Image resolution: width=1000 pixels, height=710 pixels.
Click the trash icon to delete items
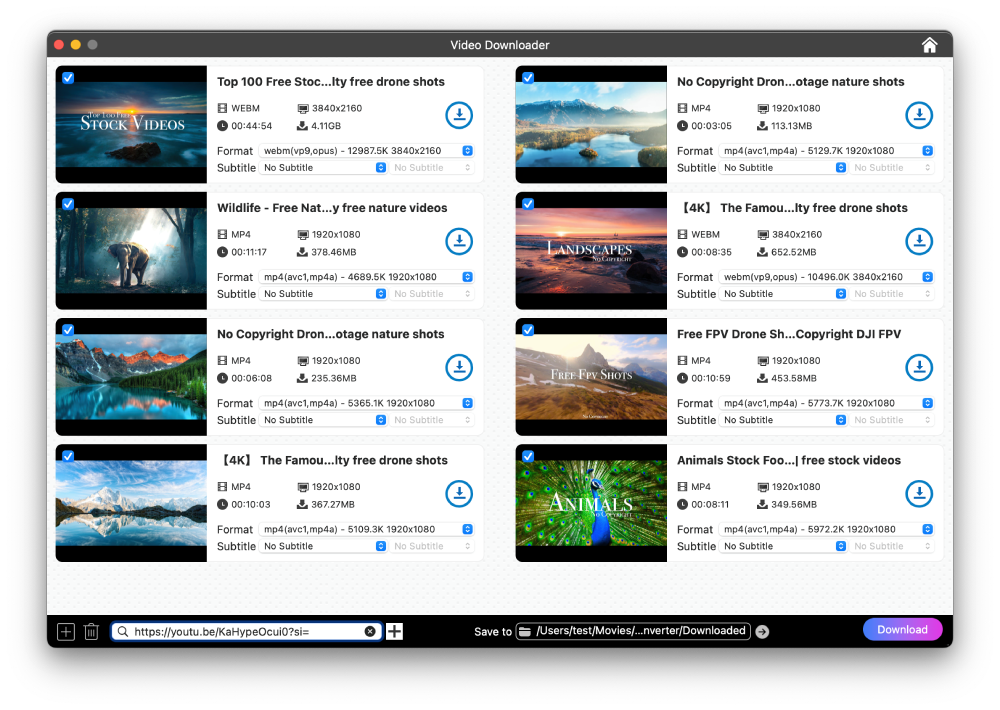(91, 631)
